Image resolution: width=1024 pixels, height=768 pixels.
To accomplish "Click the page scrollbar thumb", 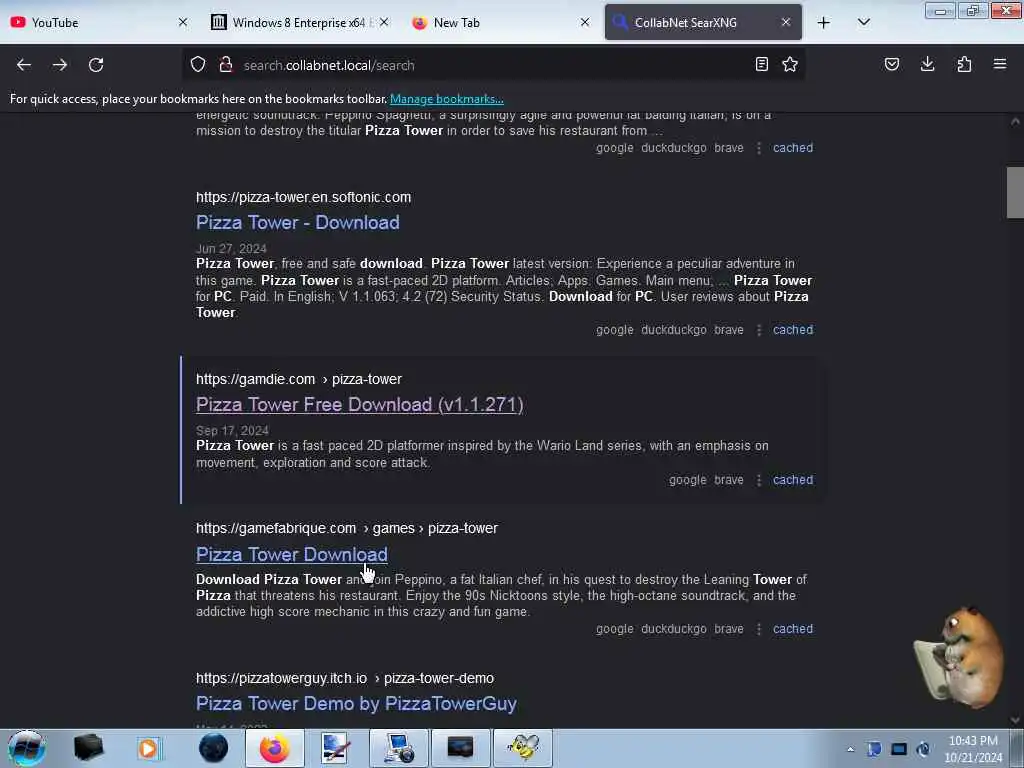I will click(1015, 193).
